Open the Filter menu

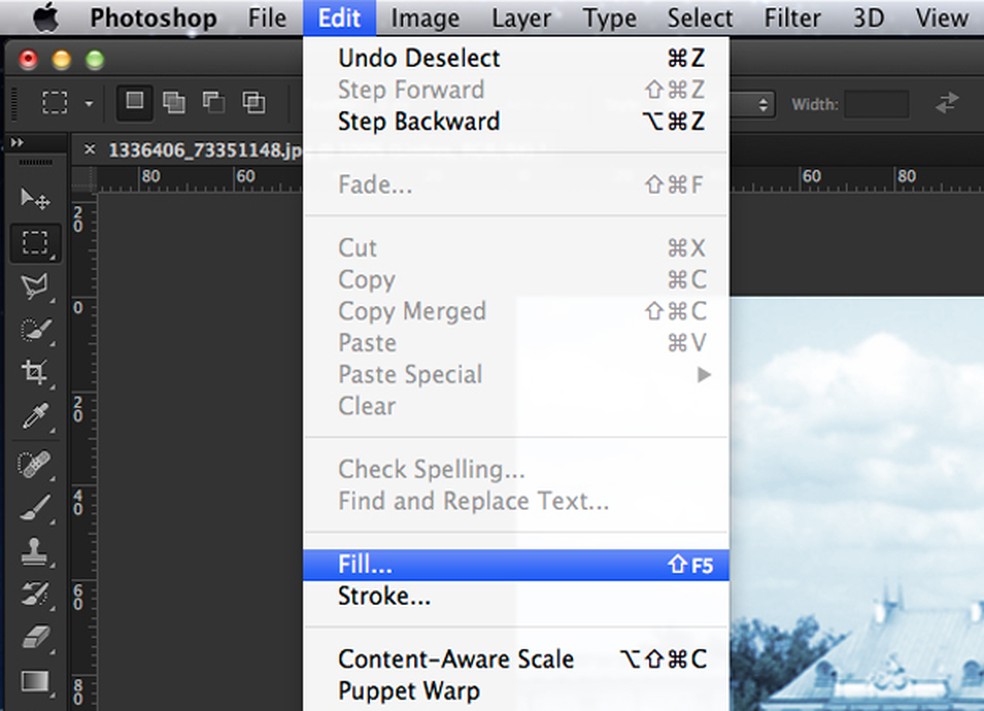tap(793, 18)
